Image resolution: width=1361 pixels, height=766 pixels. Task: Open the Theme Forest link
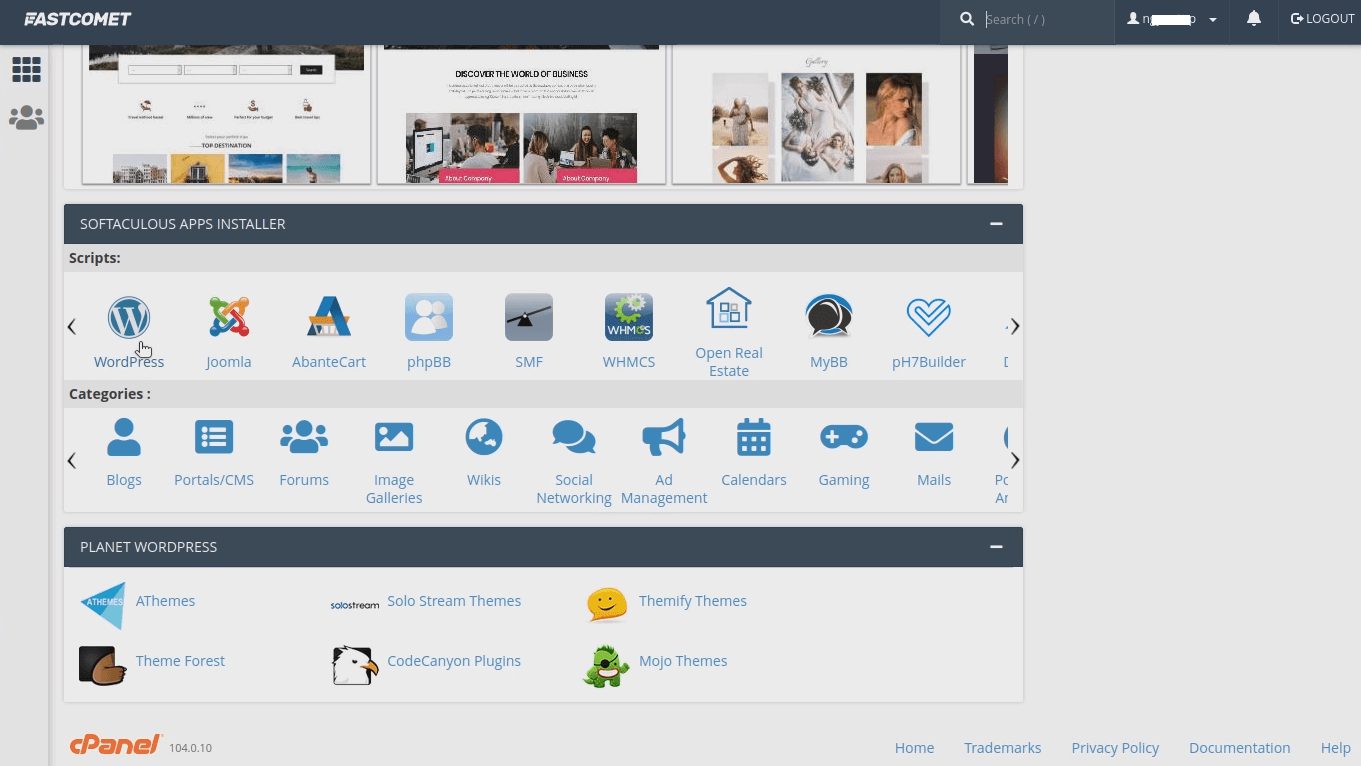[x=180, y=661]
